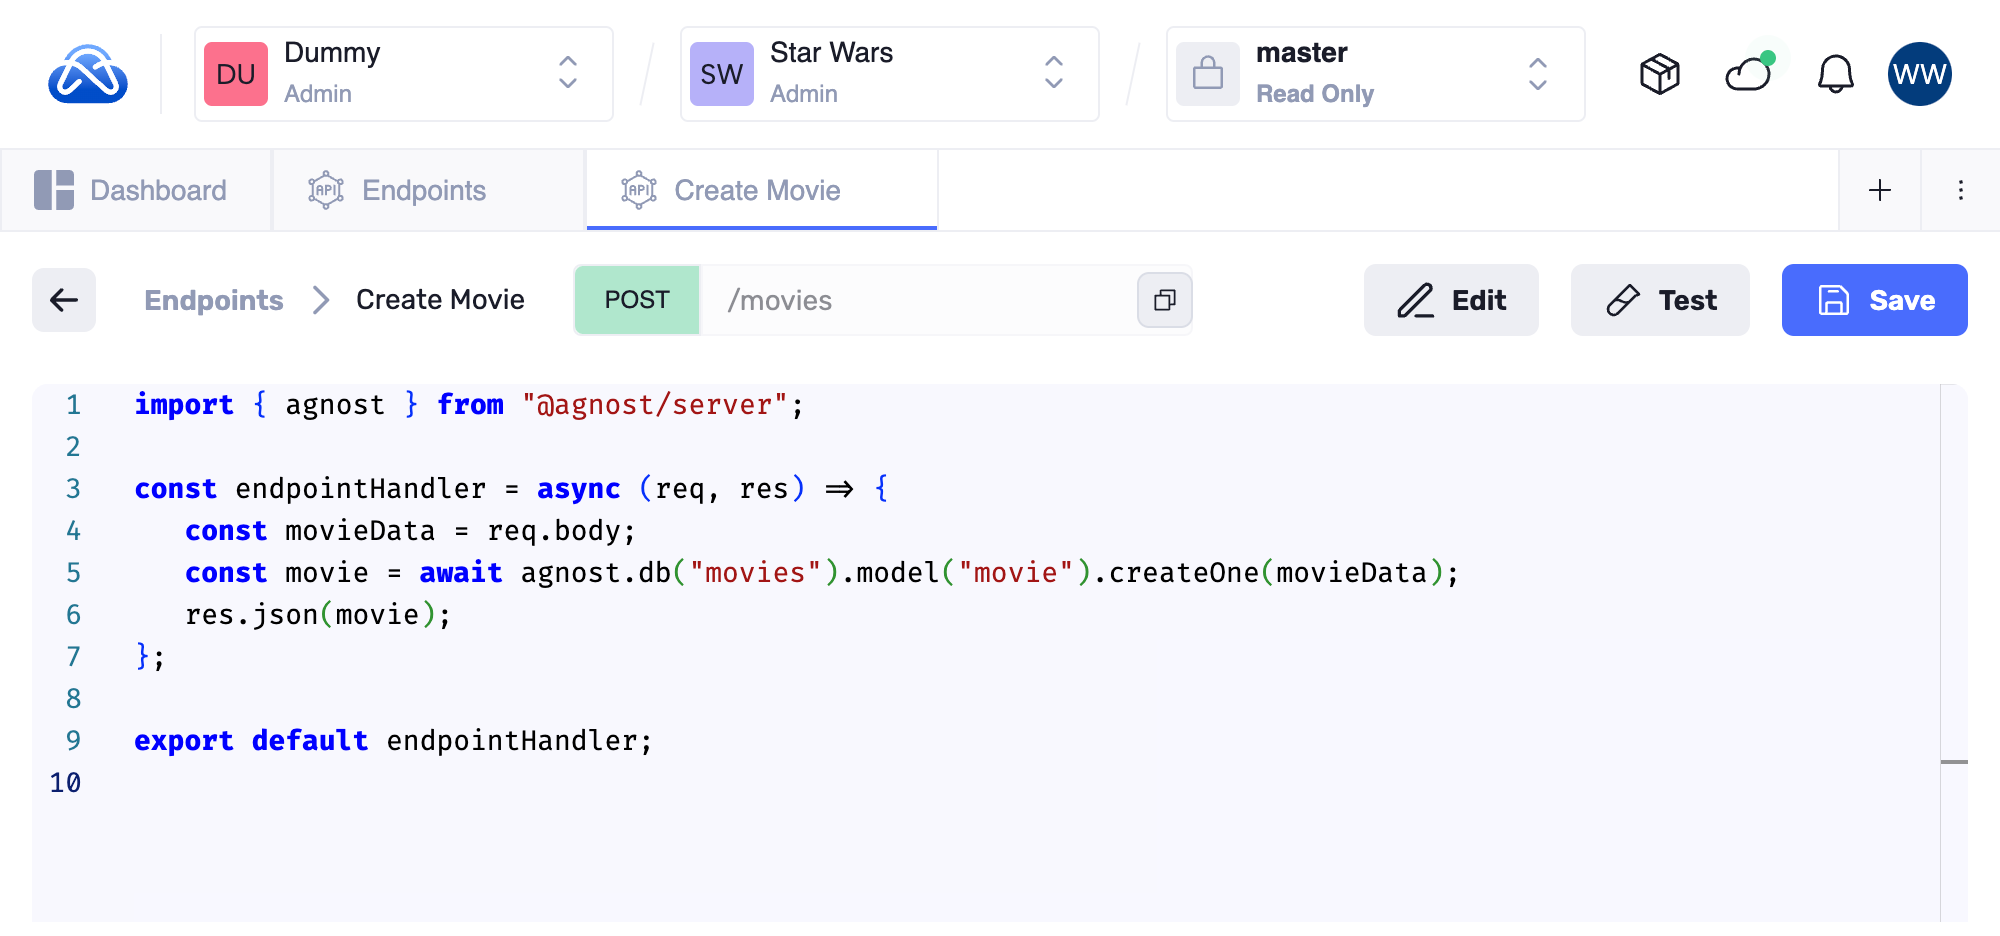The width and height of the screenshot is (2000, 936).
Task: Open the tab options three-dot menu
Action: coord(1960,190)
